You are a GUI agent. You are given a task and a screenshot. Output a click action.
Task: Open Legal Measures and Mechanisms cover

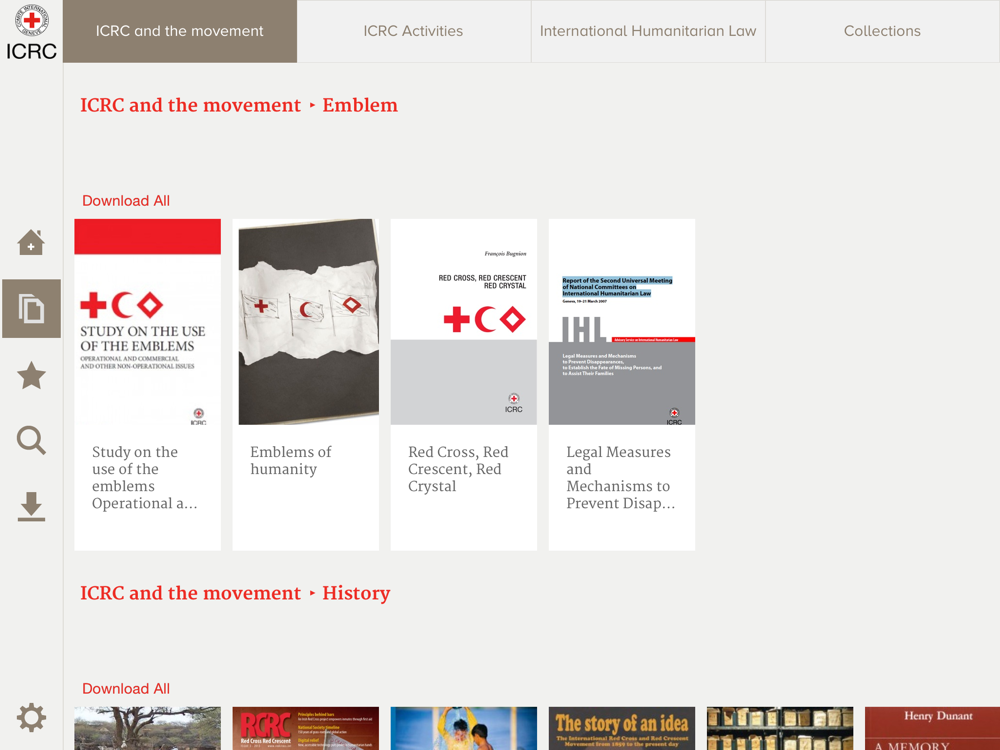pos(622,321)
